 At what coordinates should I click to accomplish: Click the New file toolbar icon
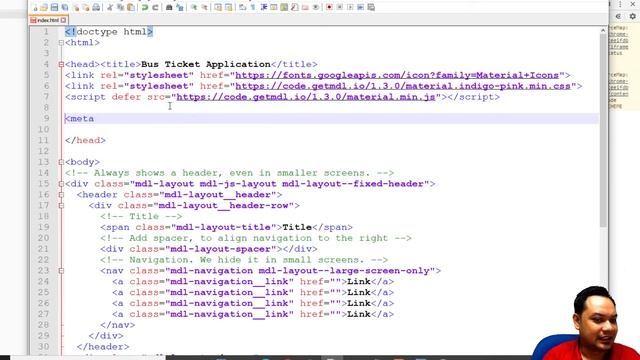(x=35, y=7)
